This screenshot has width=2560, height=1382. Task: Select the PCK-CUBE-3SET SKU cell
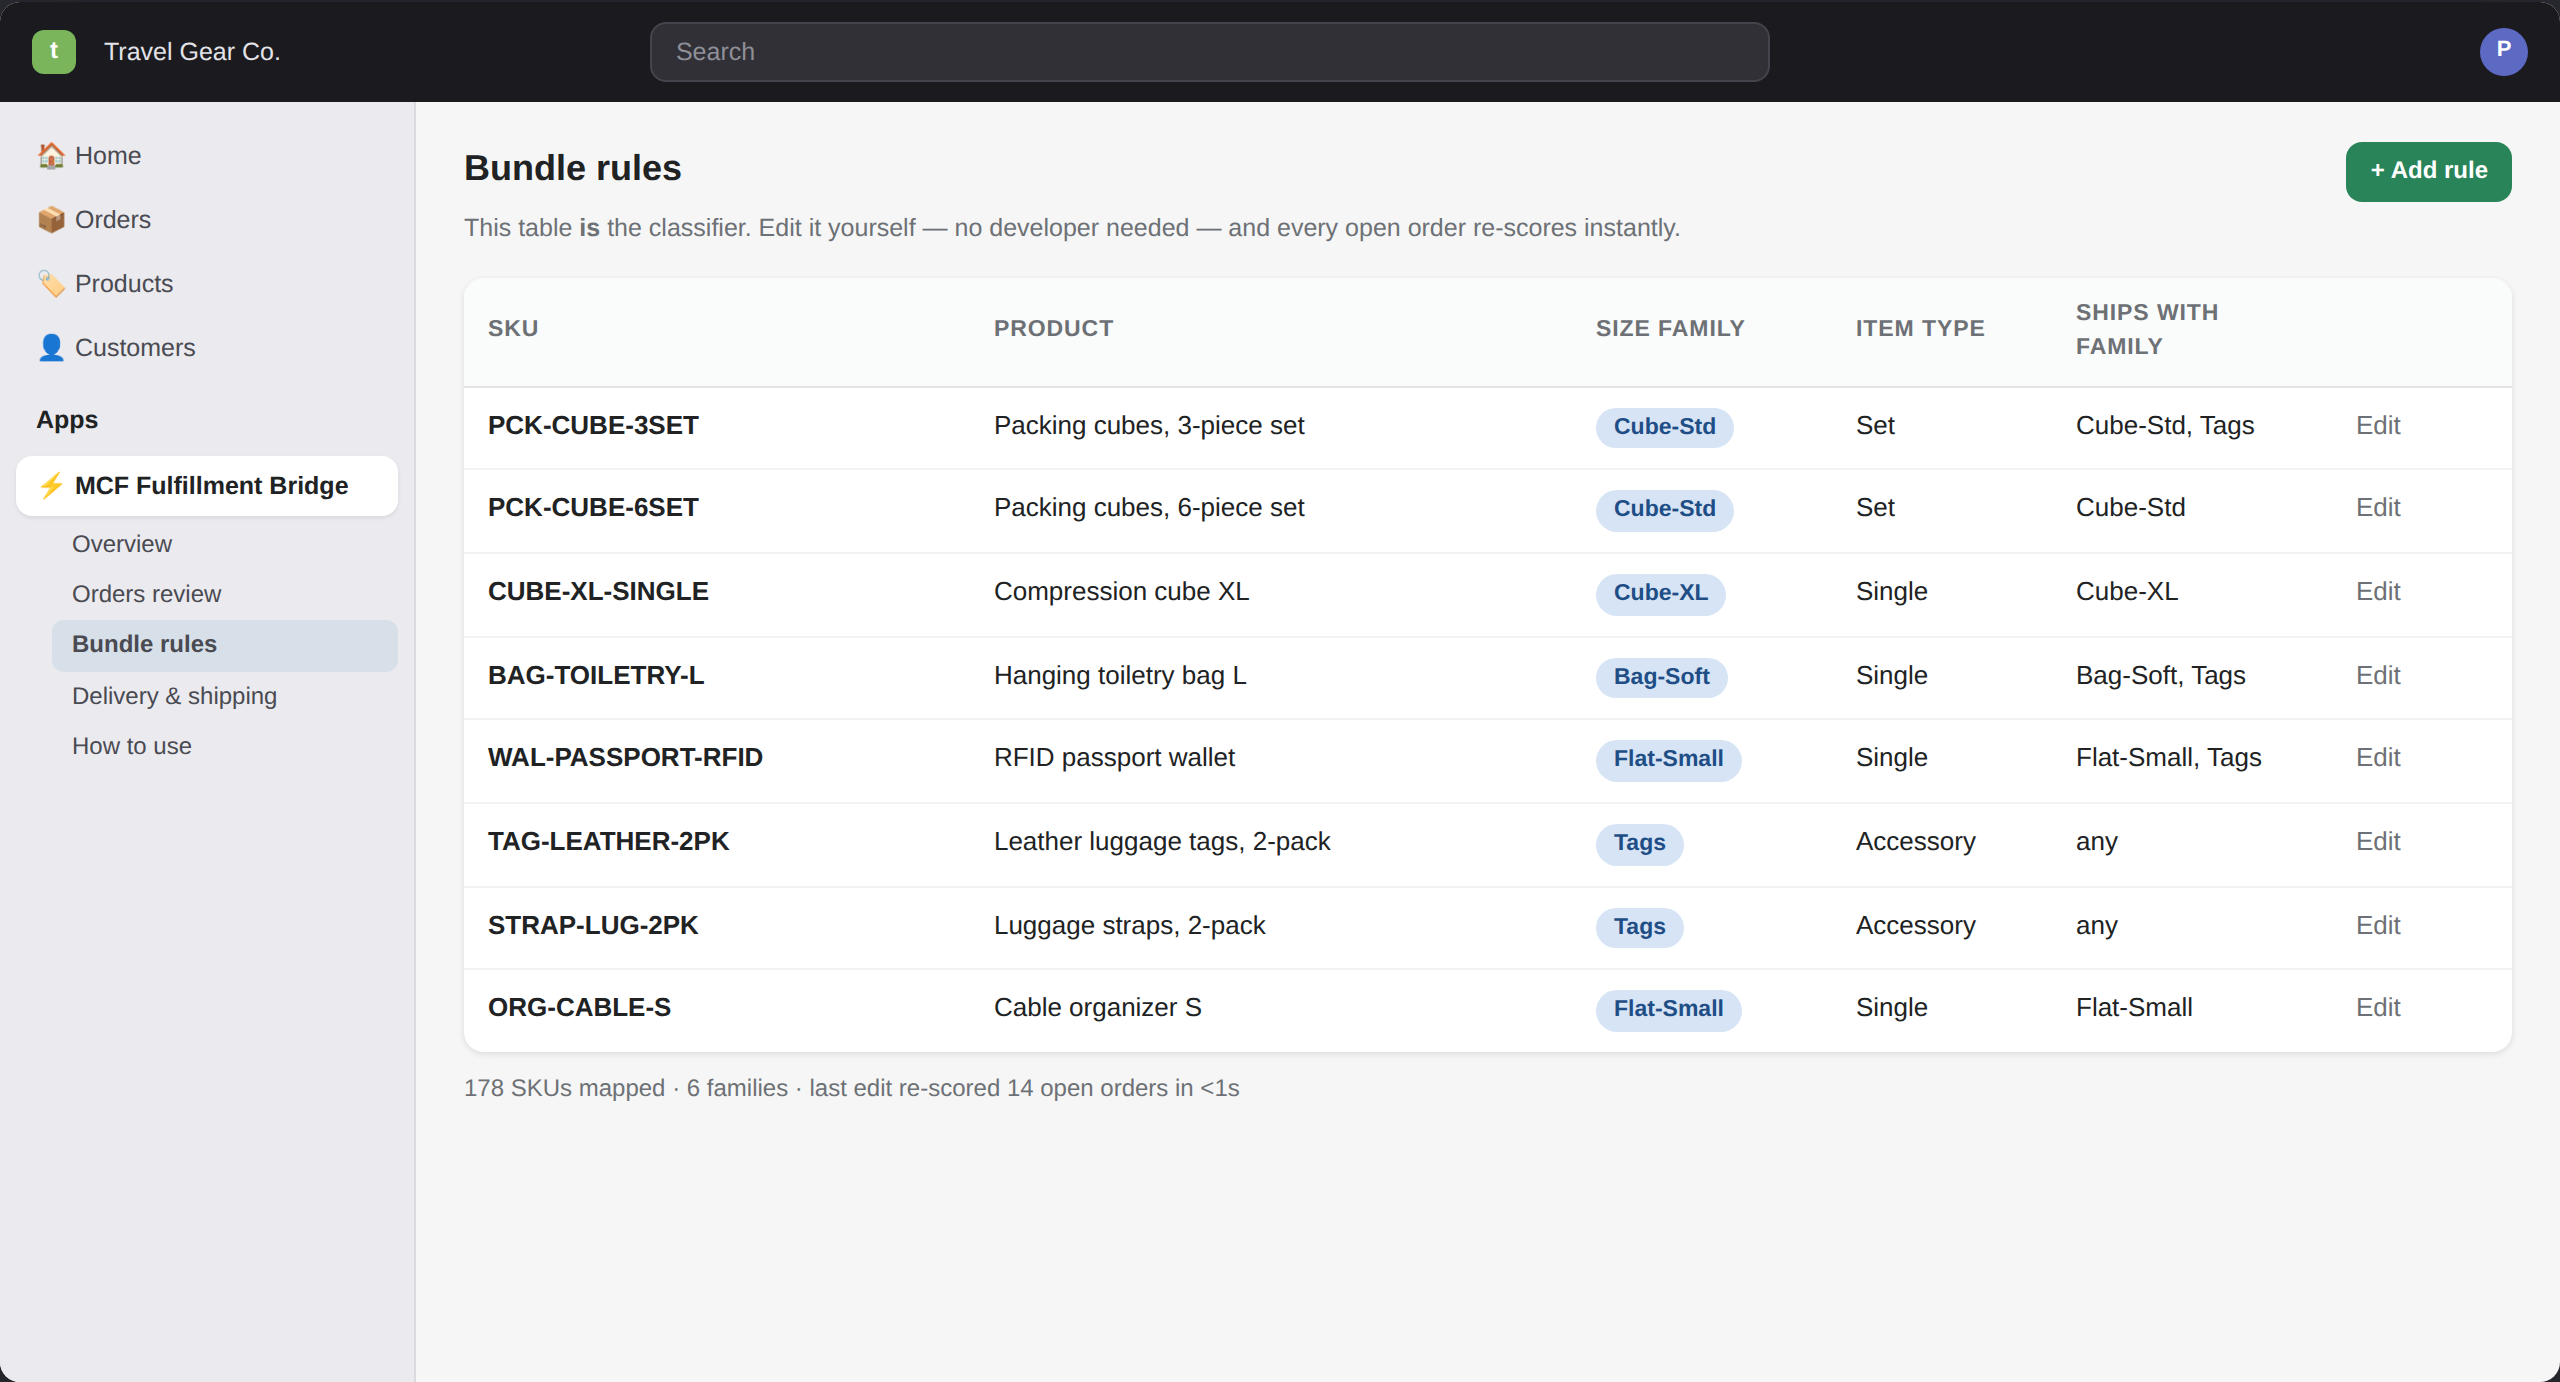tap(593, 426)
